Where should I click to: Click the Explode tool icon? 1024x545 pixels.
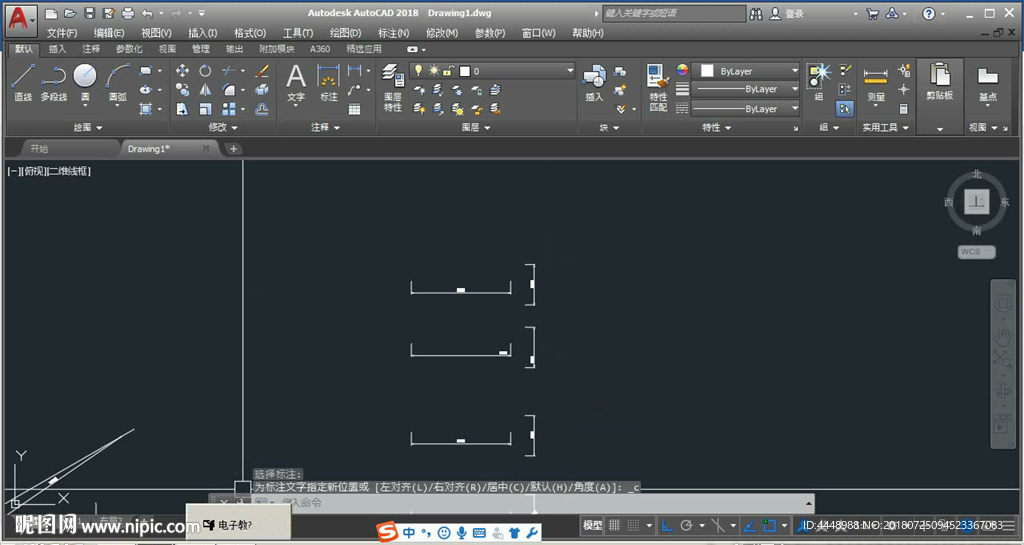(x=262, y=89)
